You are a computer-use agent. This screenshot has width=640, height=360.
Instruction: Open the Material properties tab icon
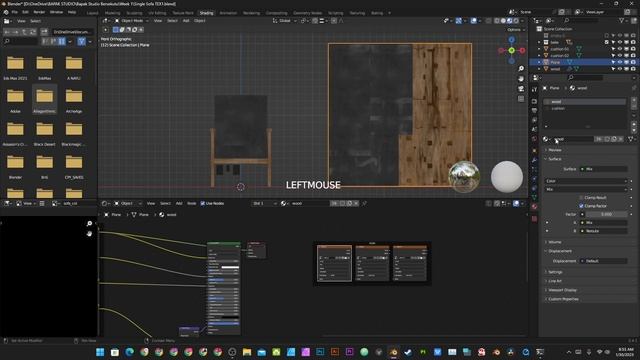tap(534, 207)
